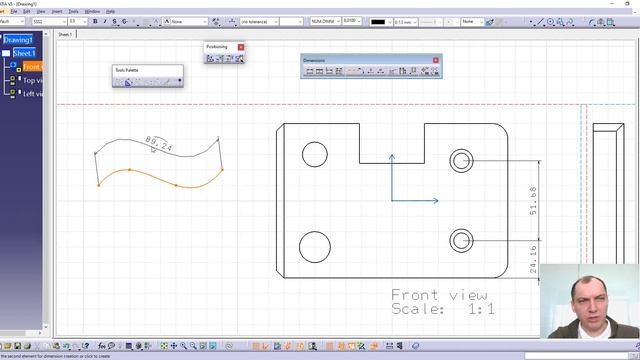Open the frame 'None' dropdown
Viewport: 640px width, 360px height.
click(x=189, y=21)
